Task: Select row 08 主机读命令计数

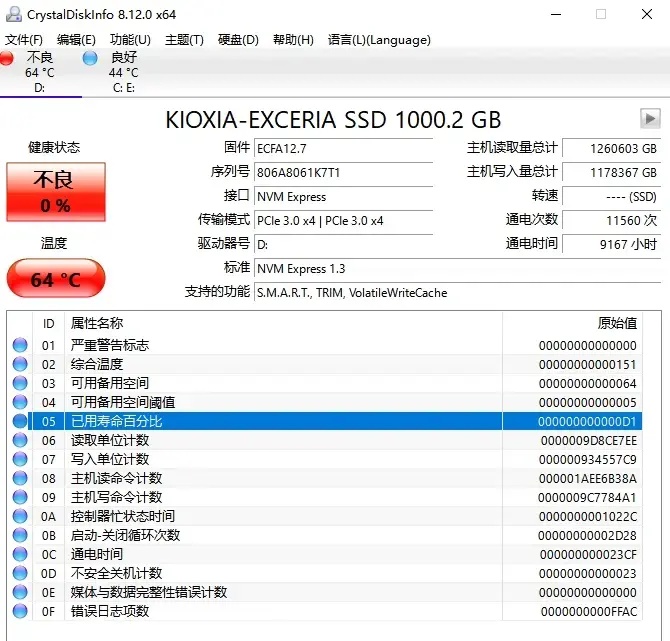Action: (x=325, y=479)
